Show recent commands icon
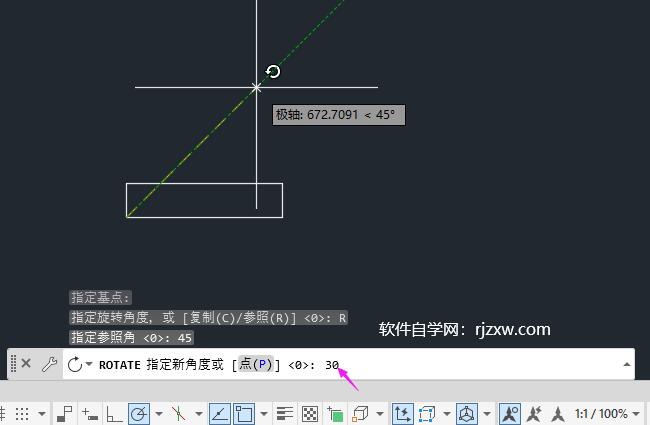 tap(75, 364)
